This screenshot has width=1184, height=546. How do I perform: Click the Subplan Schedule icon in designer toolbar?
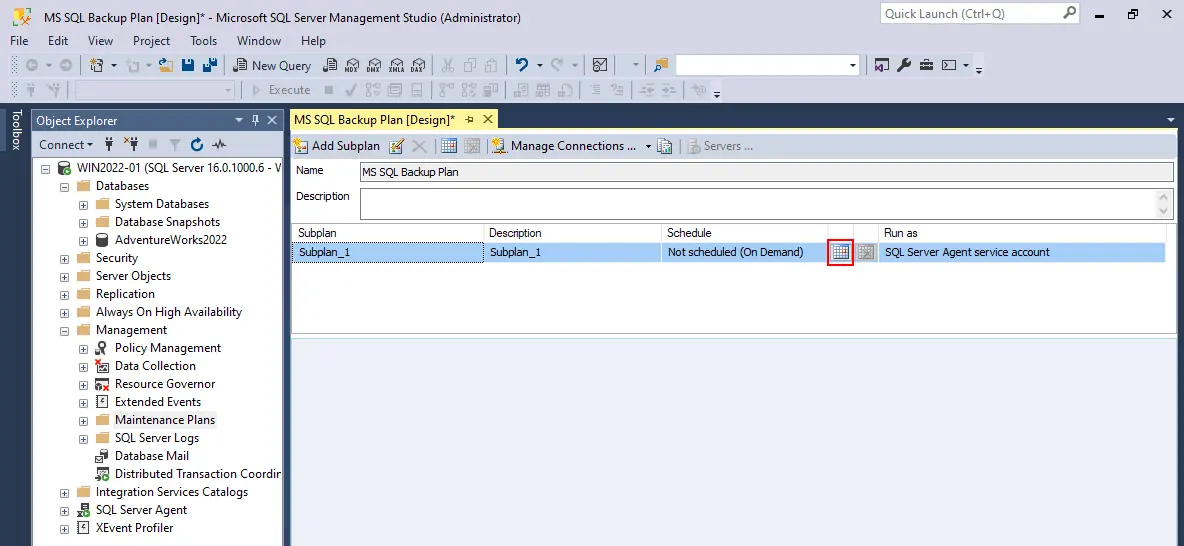click(x=449, y=146)
